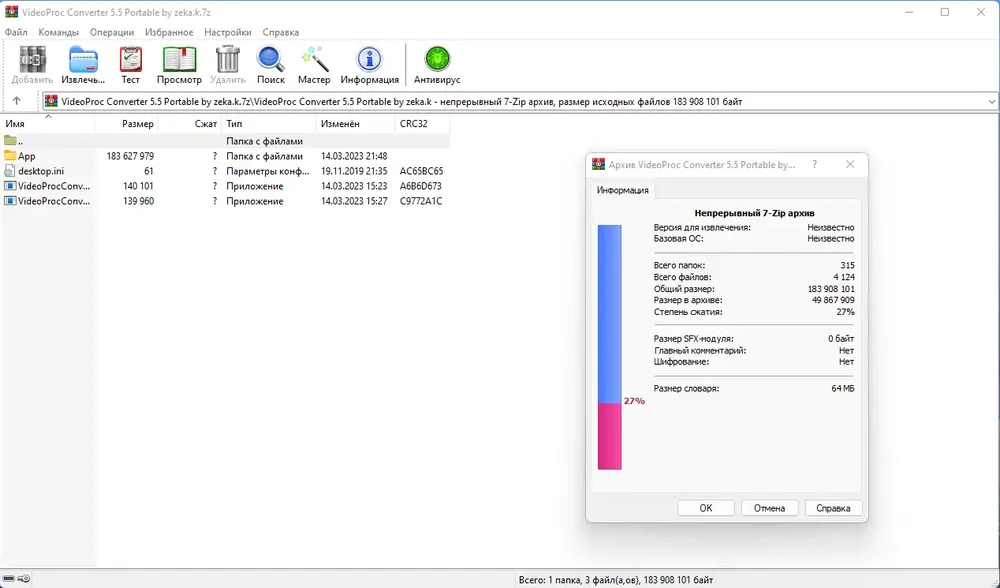1000x588 pixels.
Task: Click size value 140 101
Action: pos(138,186)
